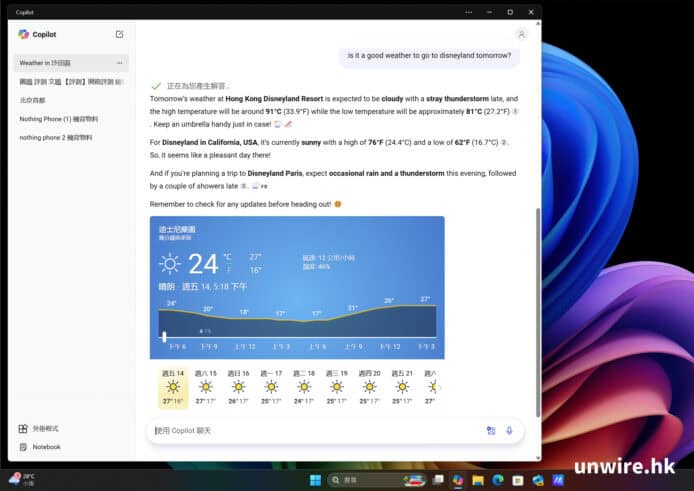
Task: Click the image upload icon in chat box
Action: point(491,431)
